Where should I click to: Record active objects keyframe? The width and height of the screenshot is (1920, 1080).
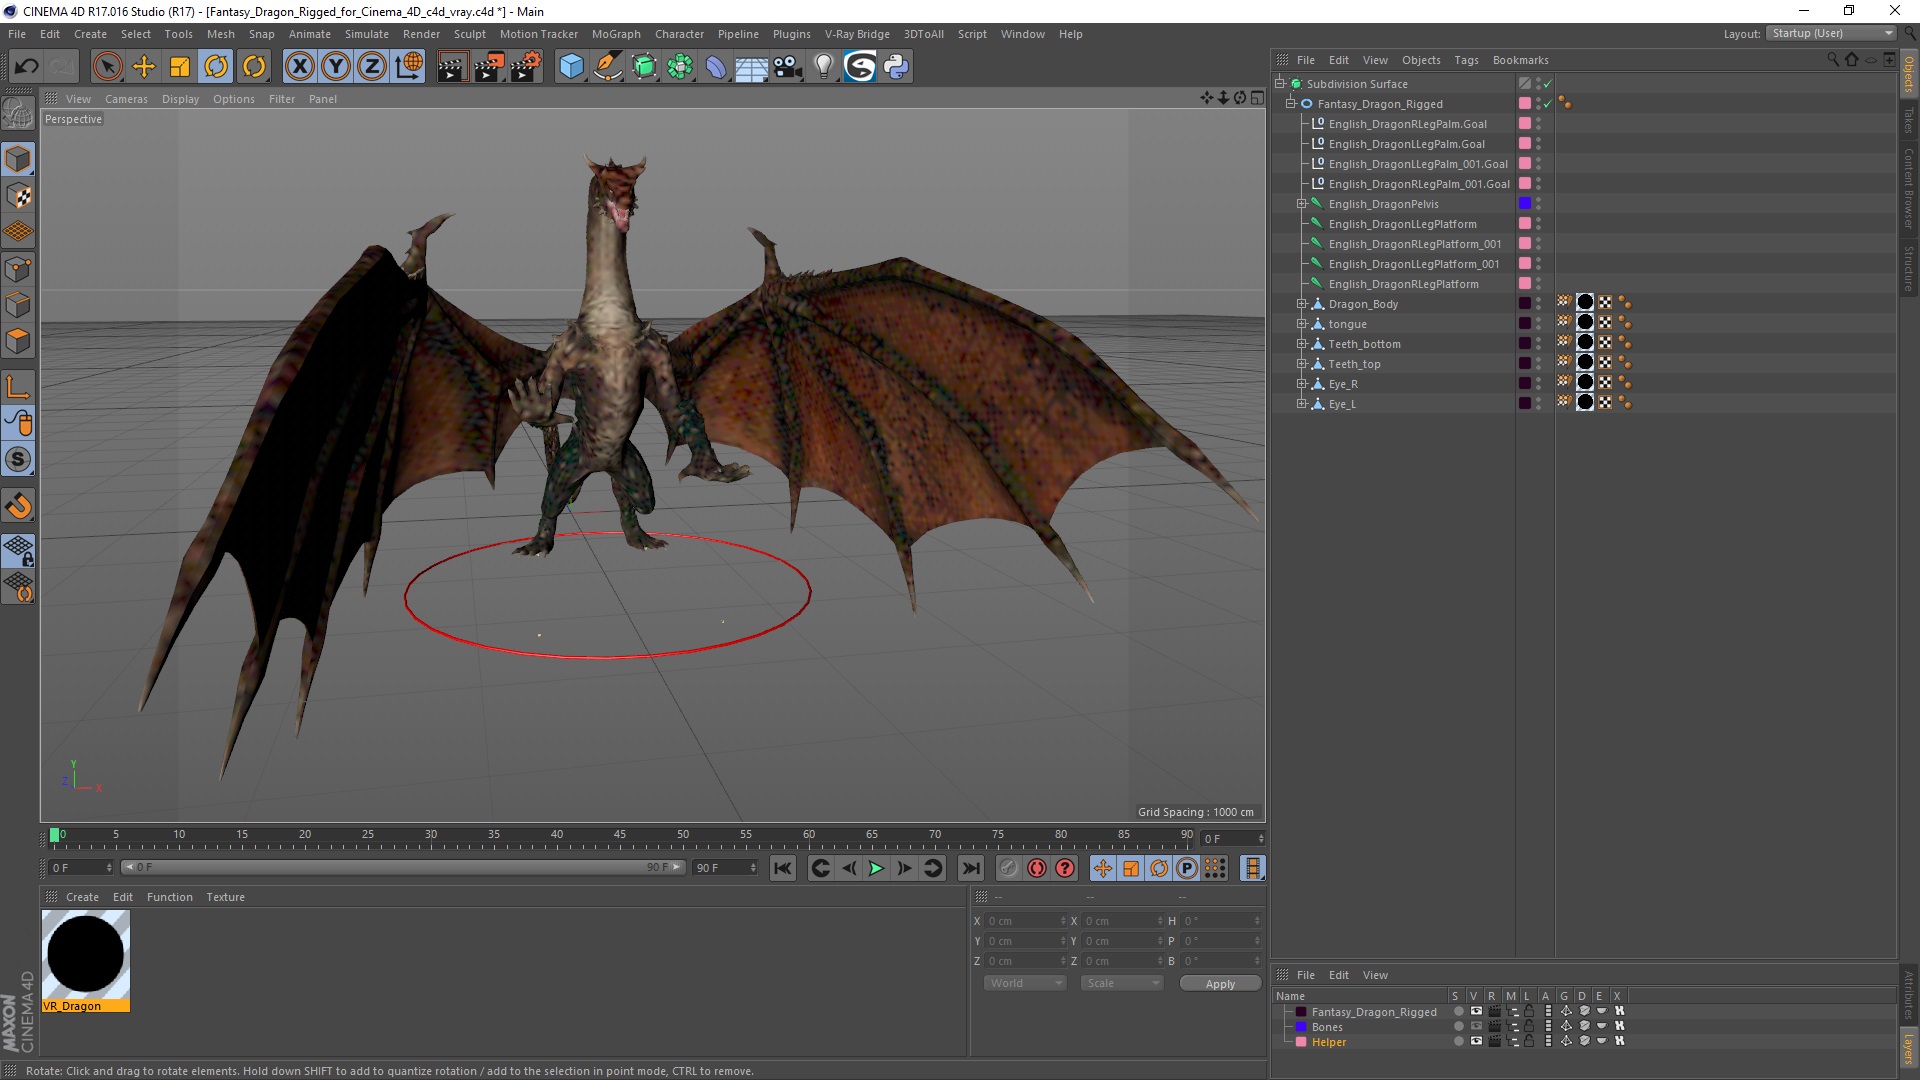point(1008,868)
